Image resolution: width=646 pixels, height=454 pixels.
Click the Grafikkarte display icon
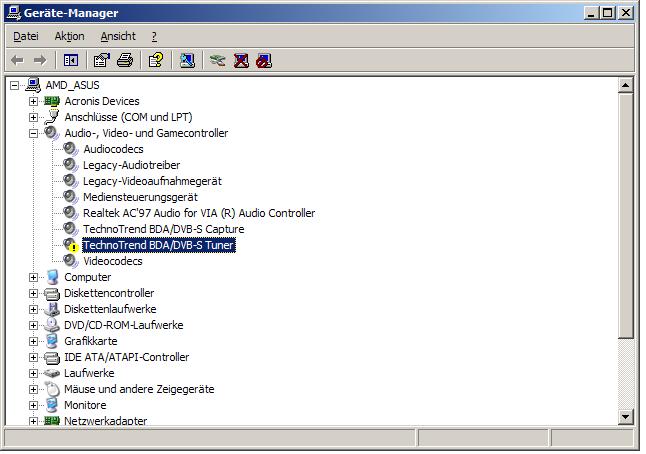coord(52,341)
